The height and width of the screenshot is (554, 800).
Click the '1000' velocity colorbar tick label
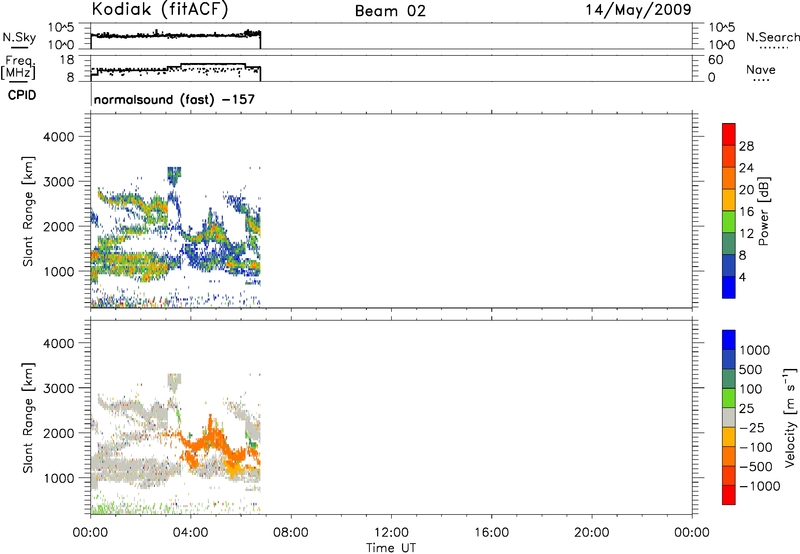pos(755,350)
